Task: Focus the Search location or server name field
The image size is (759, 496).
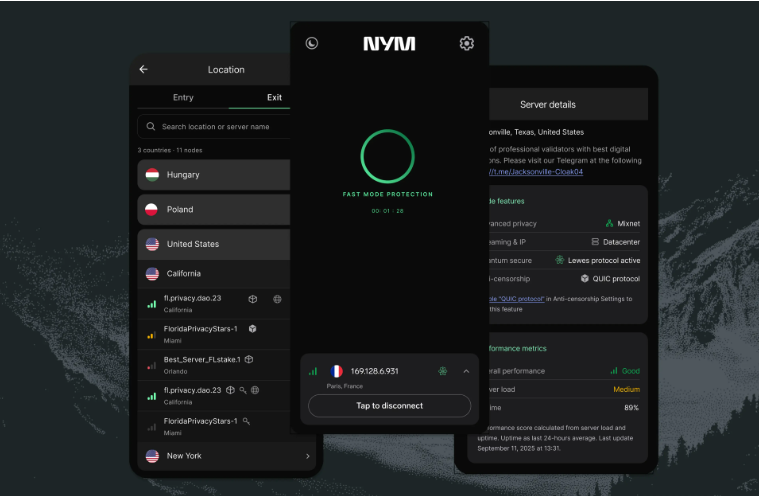Action: (x=214, y=127)
